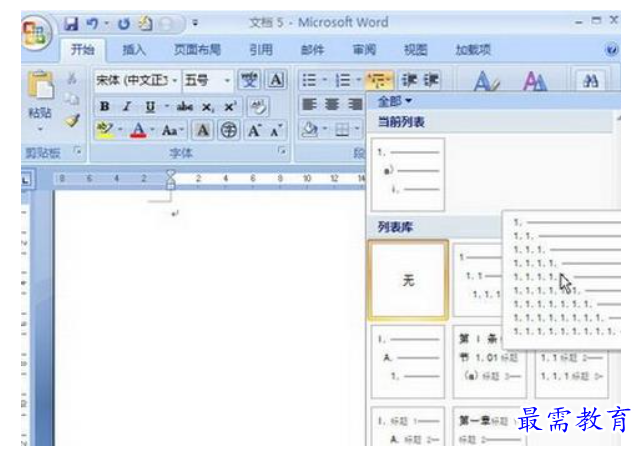The width and height of the screenshot is (639, 451).
Task: Click the ruler tab selector box
Action: [x=27, y=180]
